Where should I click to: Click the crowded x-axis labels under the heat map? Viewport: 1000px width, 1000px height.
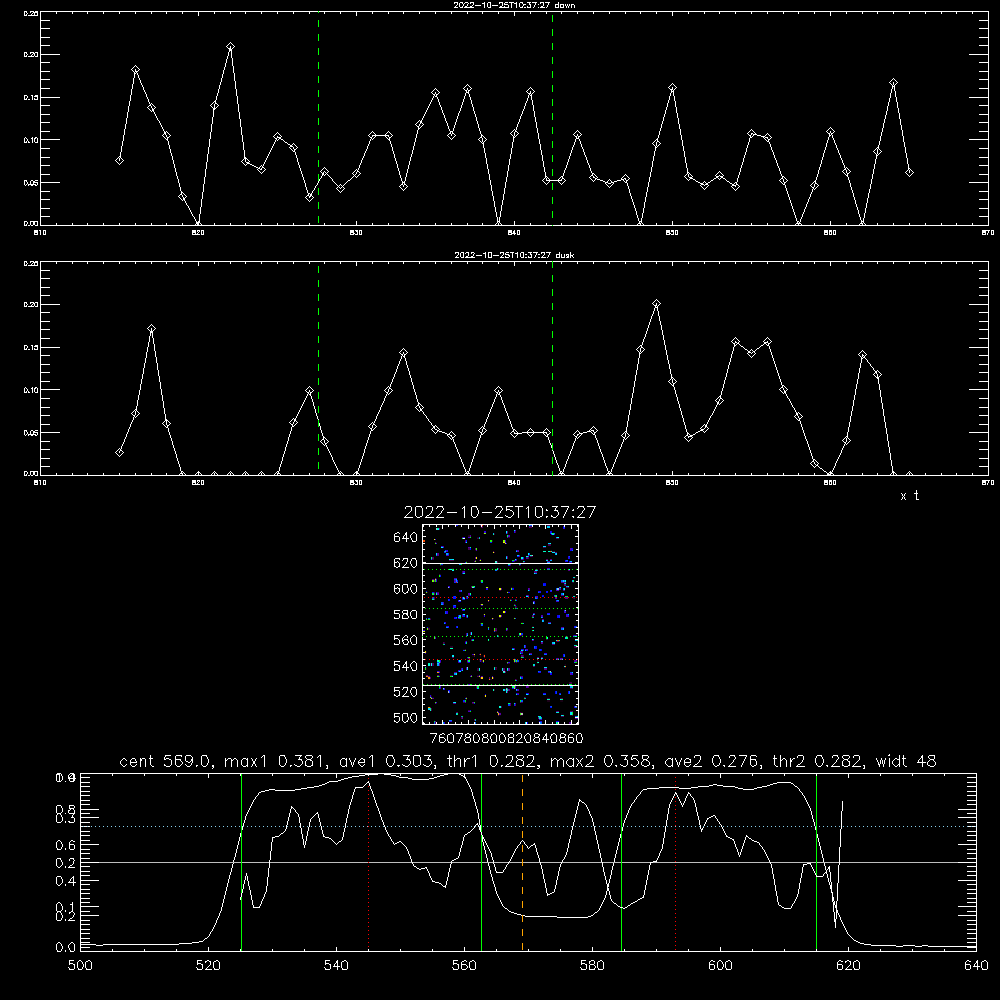tap(506, 739)
